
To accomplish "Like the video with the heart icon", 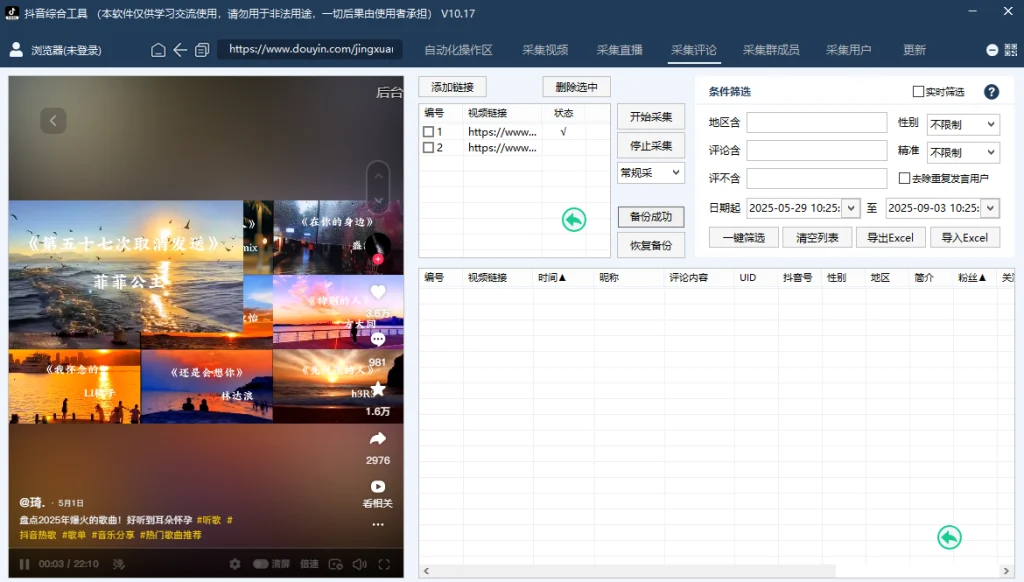I will 378,292.
